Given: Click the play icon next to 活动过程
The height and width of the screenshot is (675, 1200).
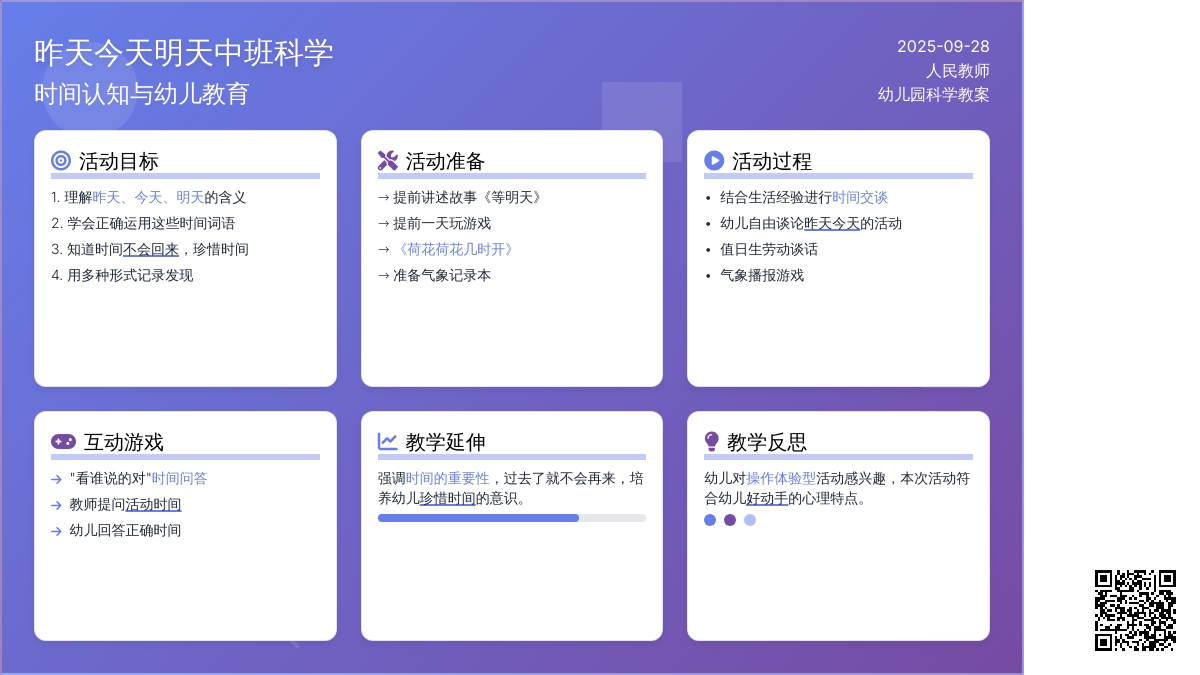Looking at the screenshot, I should tap(715, 160).
